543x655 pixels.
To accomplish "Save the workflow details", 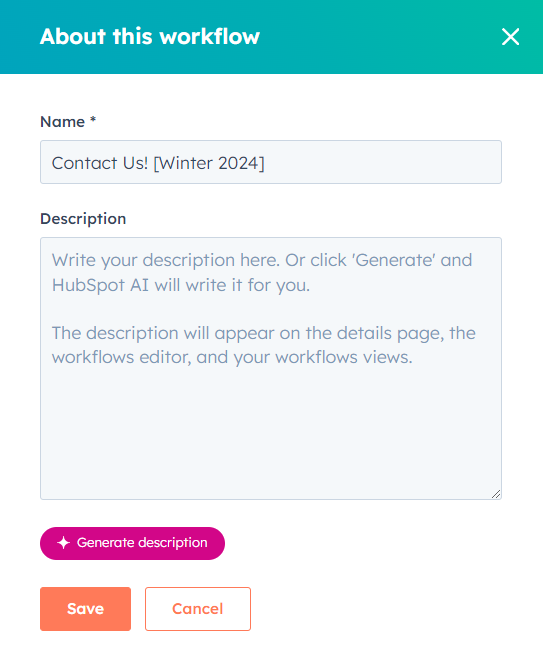I will tap(85, 609).
